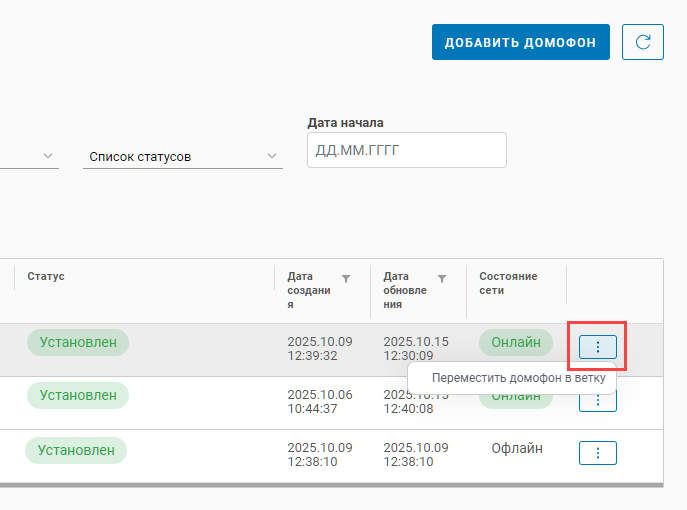Click filter icon on Дата создания column
The height and width of the screenshot is (510, 687).
346,279
